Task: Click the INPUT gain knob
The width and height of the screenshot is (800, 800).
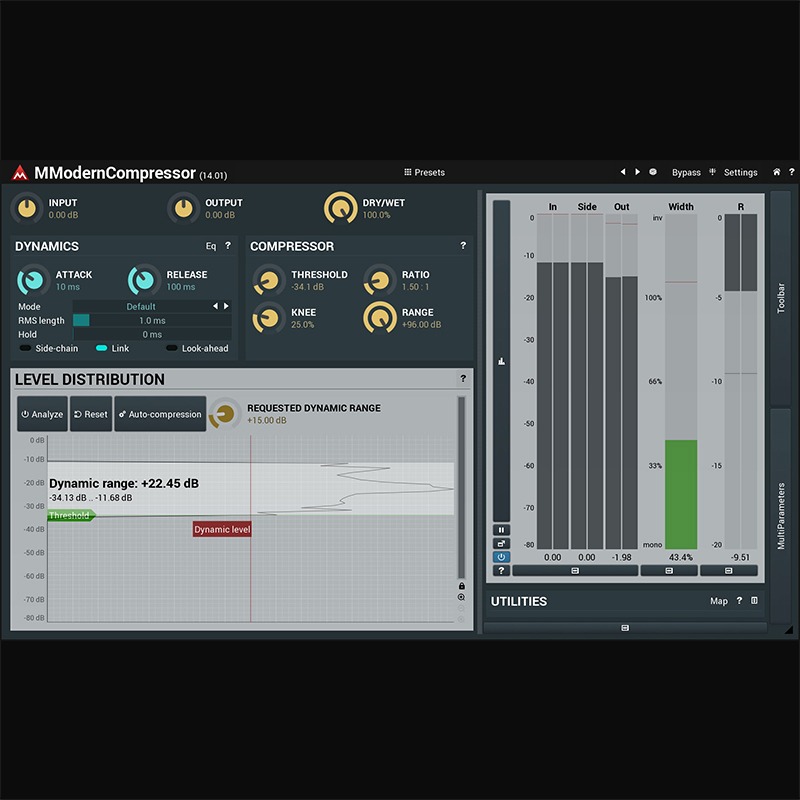Action: click(27, 208)
